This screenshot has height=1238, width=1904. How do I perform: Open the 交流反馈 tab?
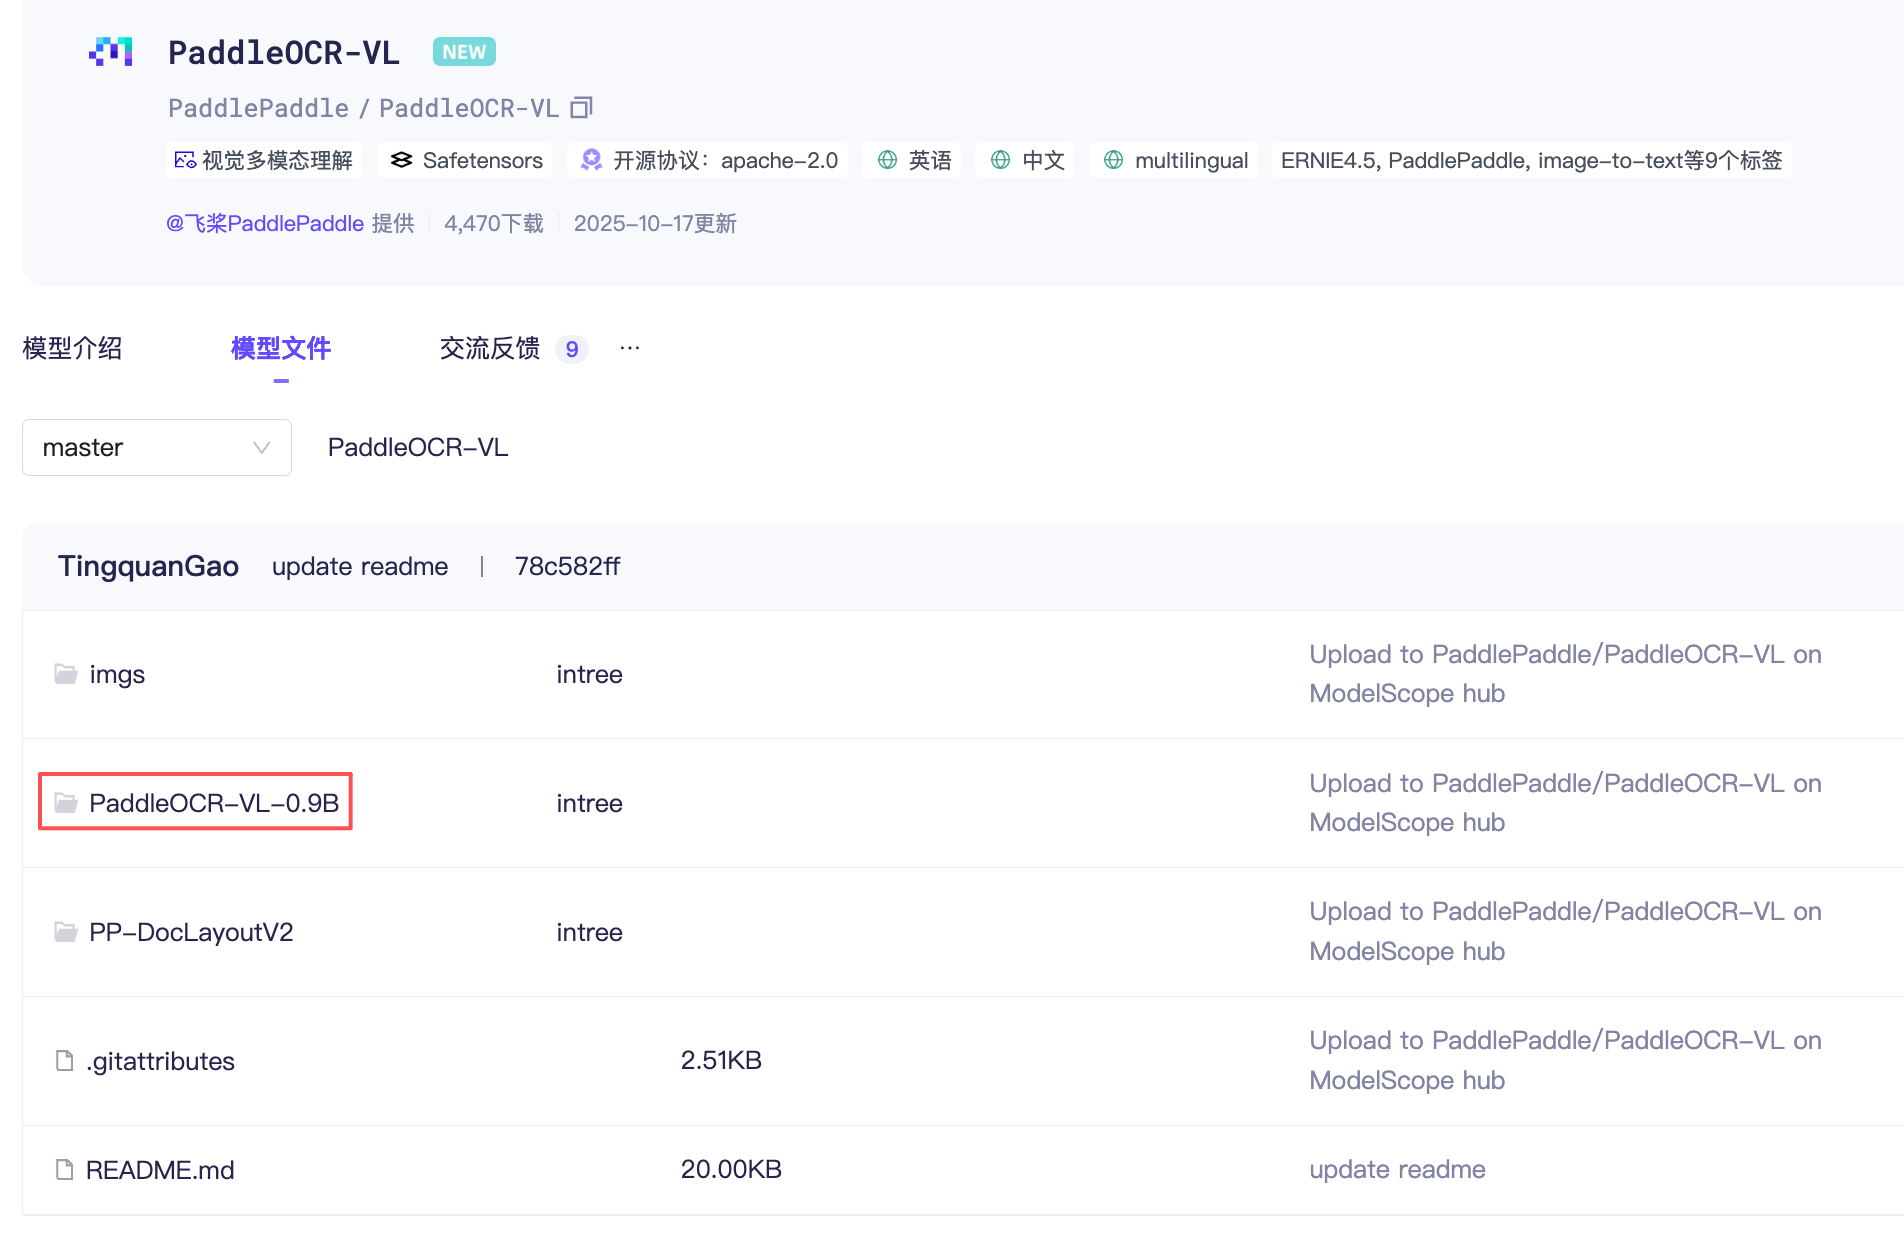pyautogui.click(x=490, y=348)
